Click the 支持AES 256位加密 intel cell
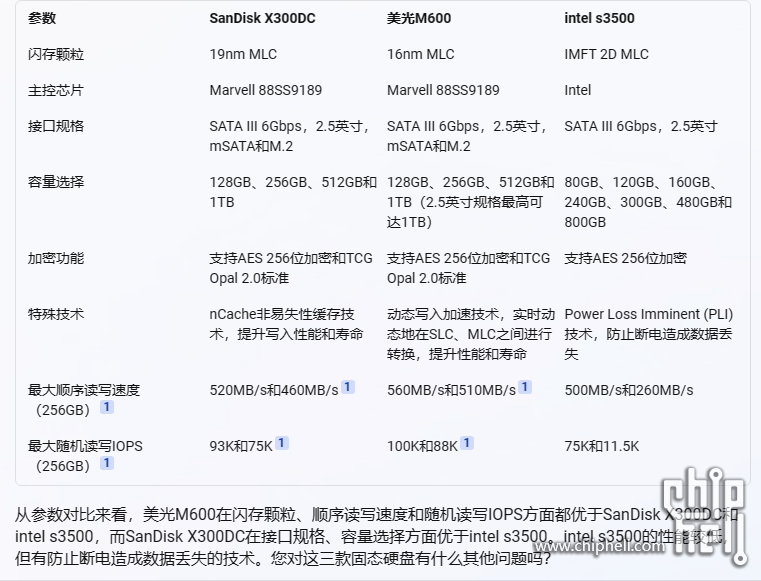 click(x=626, y=258)
